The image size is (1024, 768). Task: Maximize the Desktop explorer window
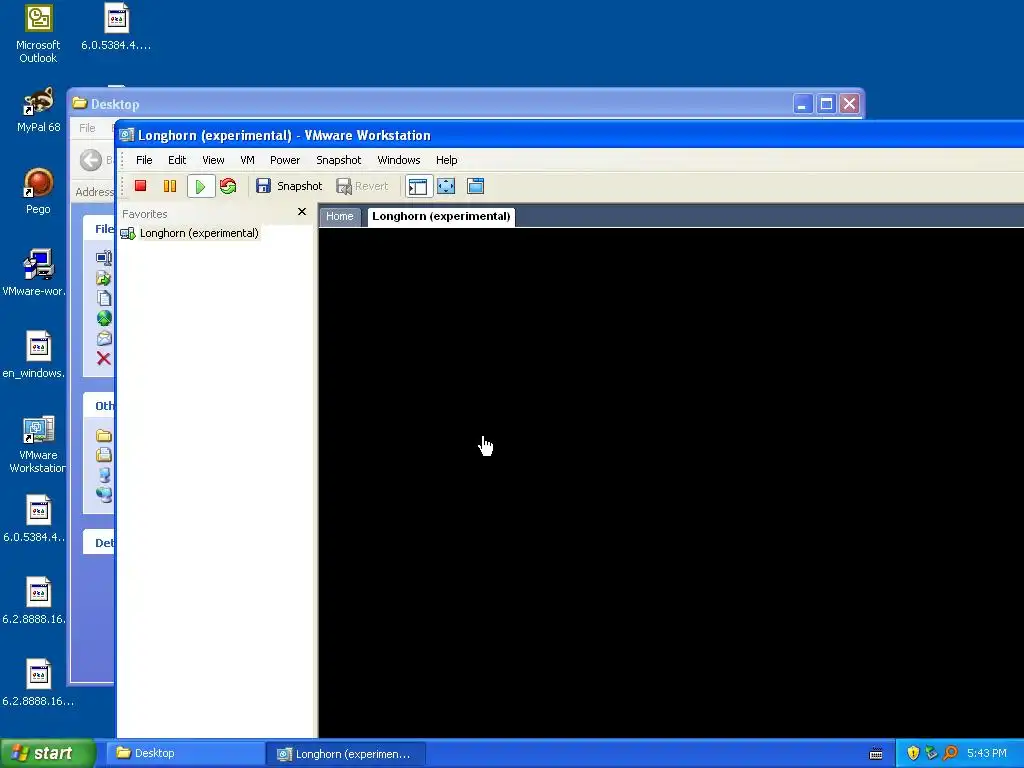click(826, 104)
